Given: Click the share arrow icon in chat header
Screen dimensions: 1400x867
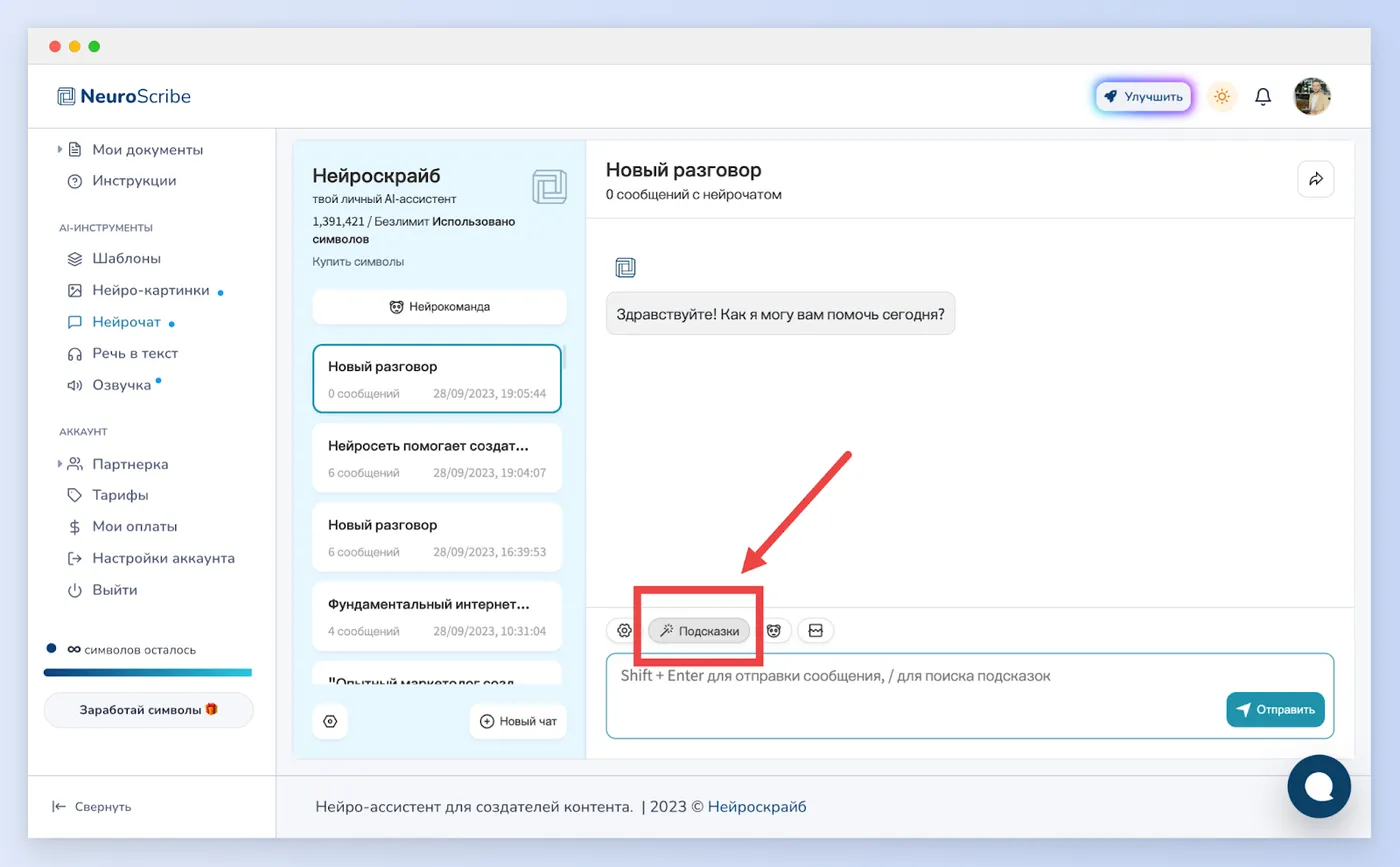Looking at the screenshot, I should pos(1316,179).
